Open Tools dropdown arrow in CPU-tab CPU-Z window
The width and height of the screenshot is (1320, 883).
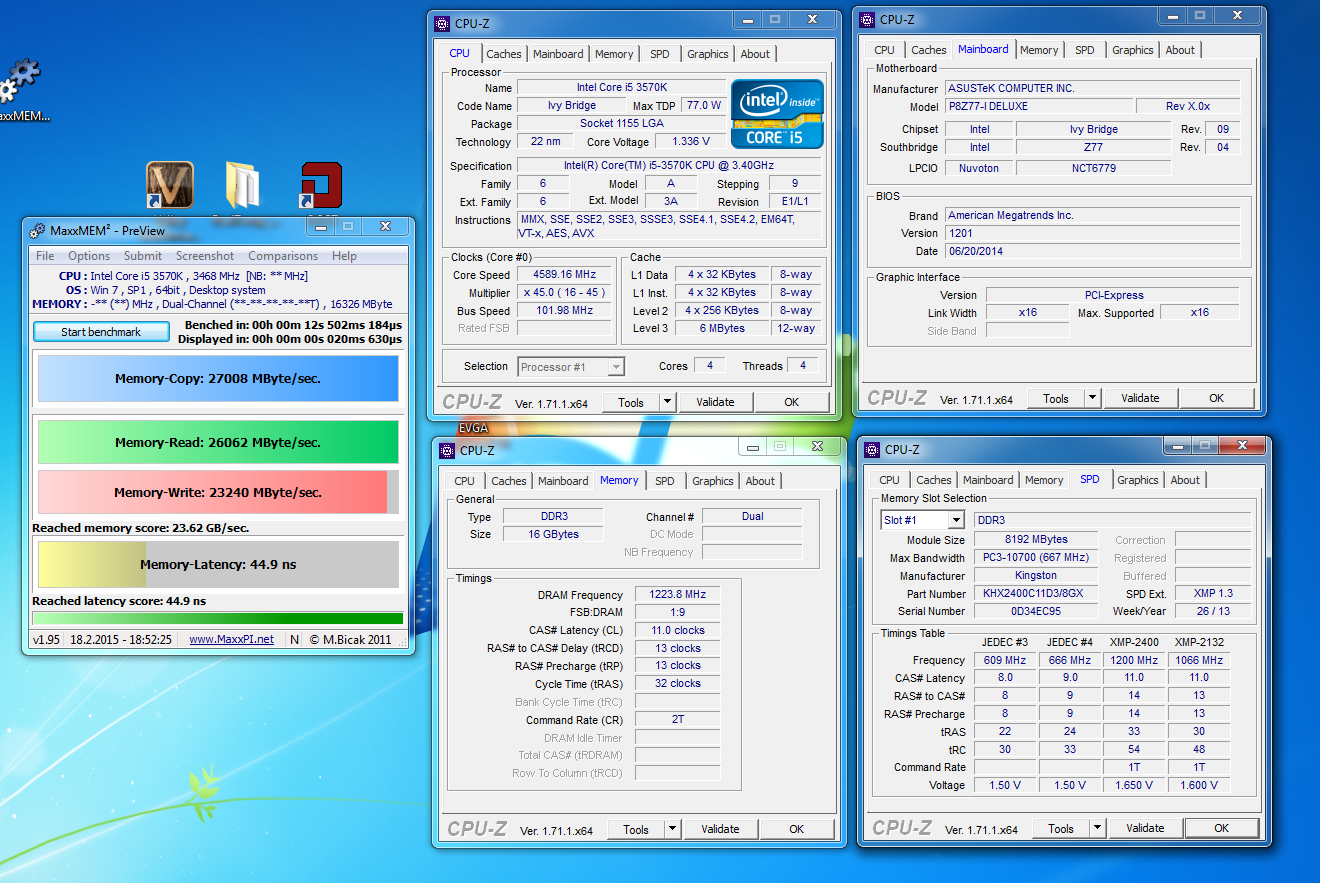(x=667, y=402)
